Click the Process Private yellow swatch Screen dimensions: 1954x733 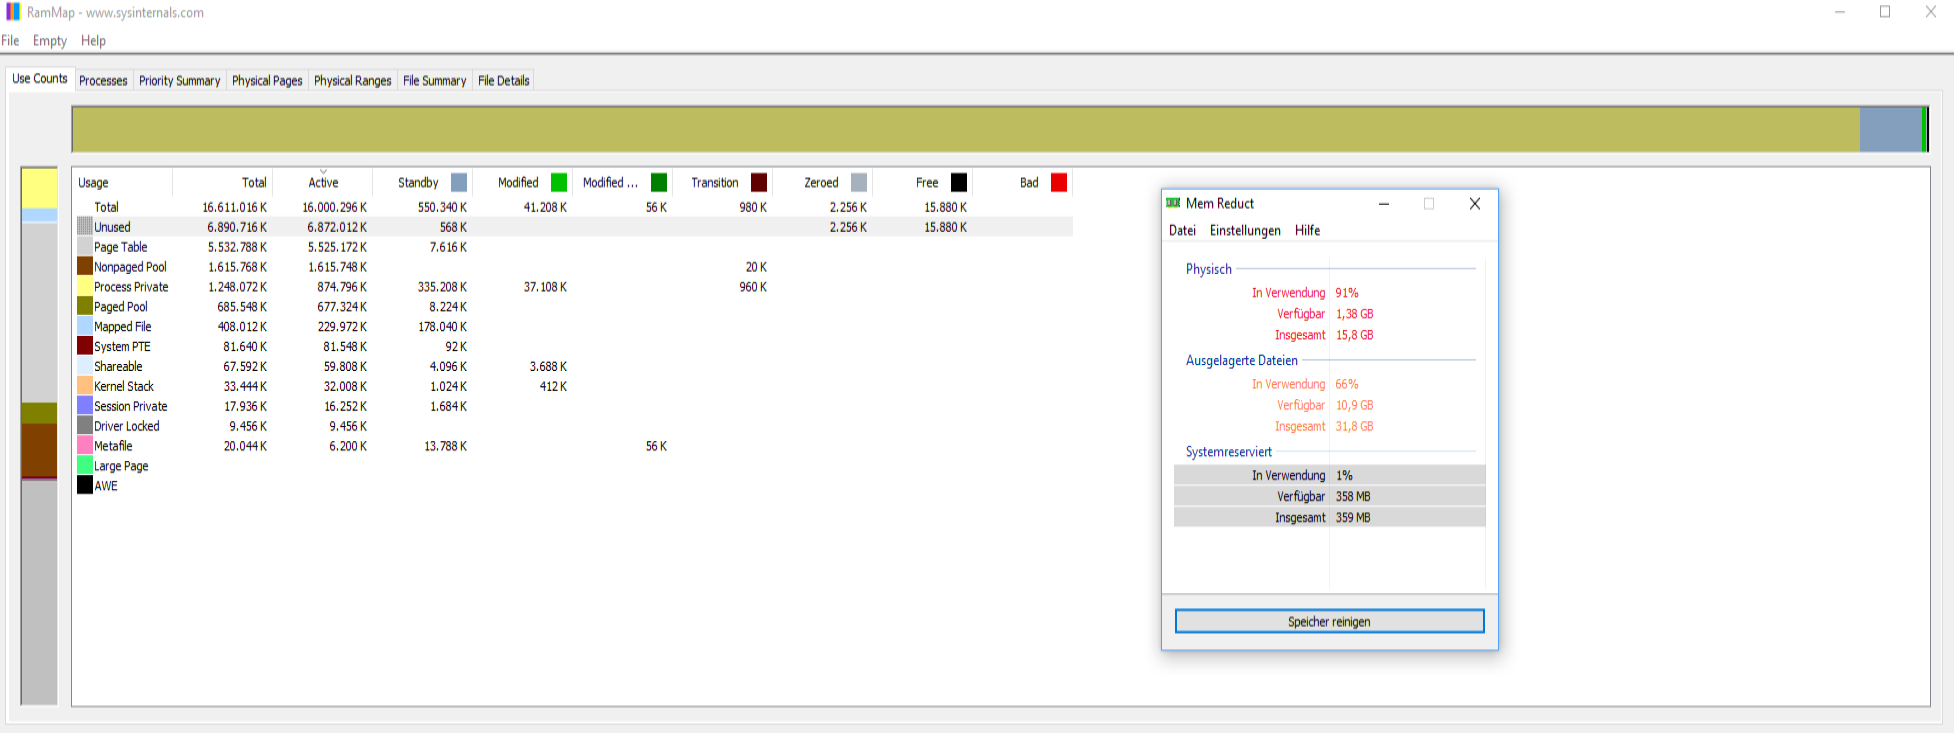(x=85, y=287)
